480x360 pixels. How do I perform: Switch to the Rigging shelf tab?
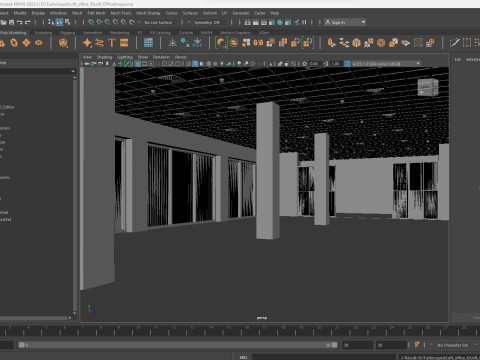coord(67,33)
